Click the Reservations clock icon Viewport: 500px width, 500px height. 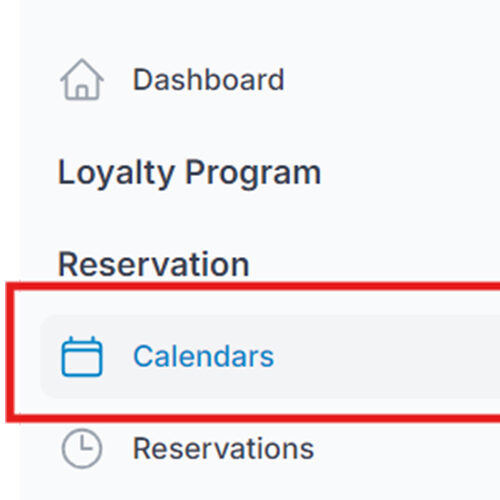tap(82, 448)
